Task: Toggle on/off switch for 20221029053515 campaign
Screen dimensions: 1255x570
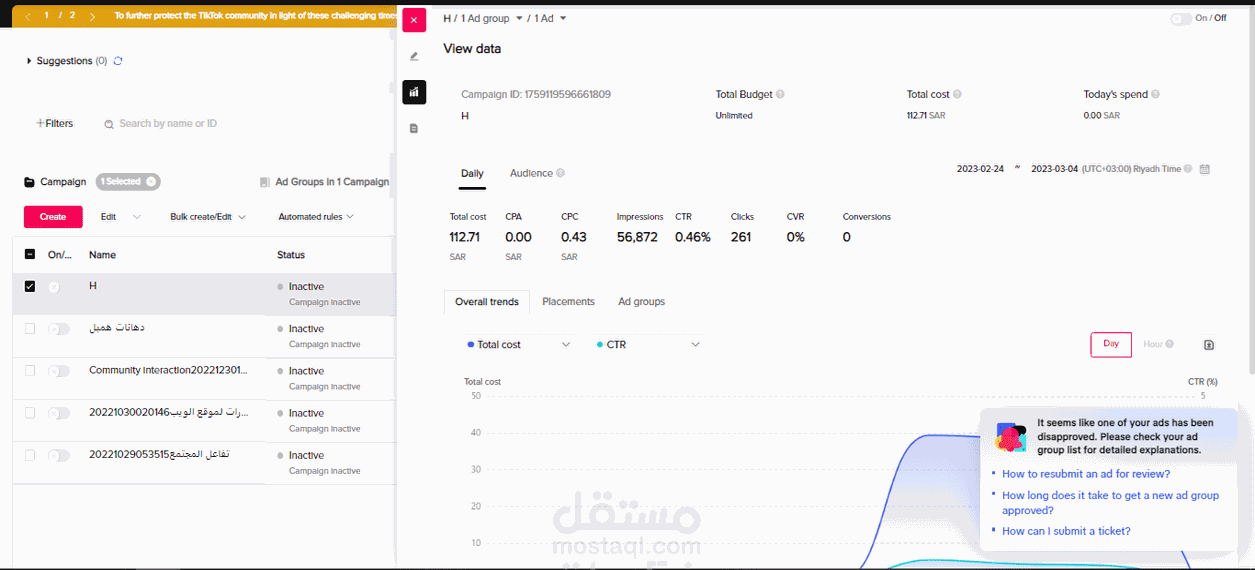Action: tap(58, 455)
